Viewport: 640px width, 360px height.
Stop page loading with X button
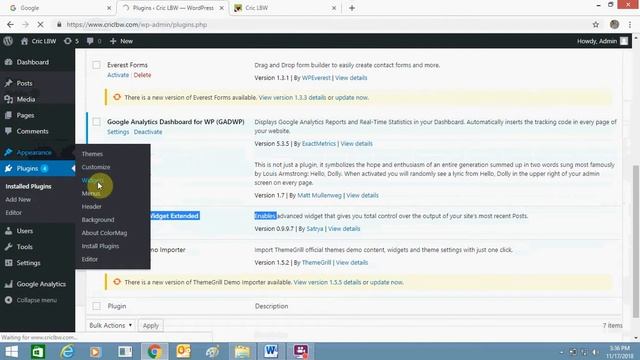coord(40,24)
